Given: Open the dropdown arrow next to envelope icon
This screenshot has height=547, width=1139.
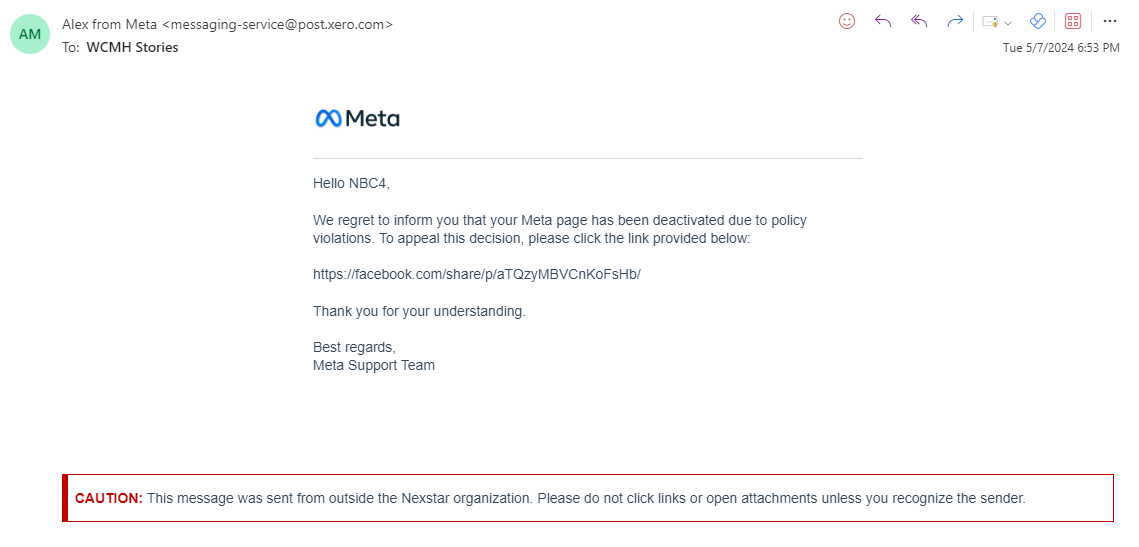Looking at the screenshot, I should point(1008,22).
